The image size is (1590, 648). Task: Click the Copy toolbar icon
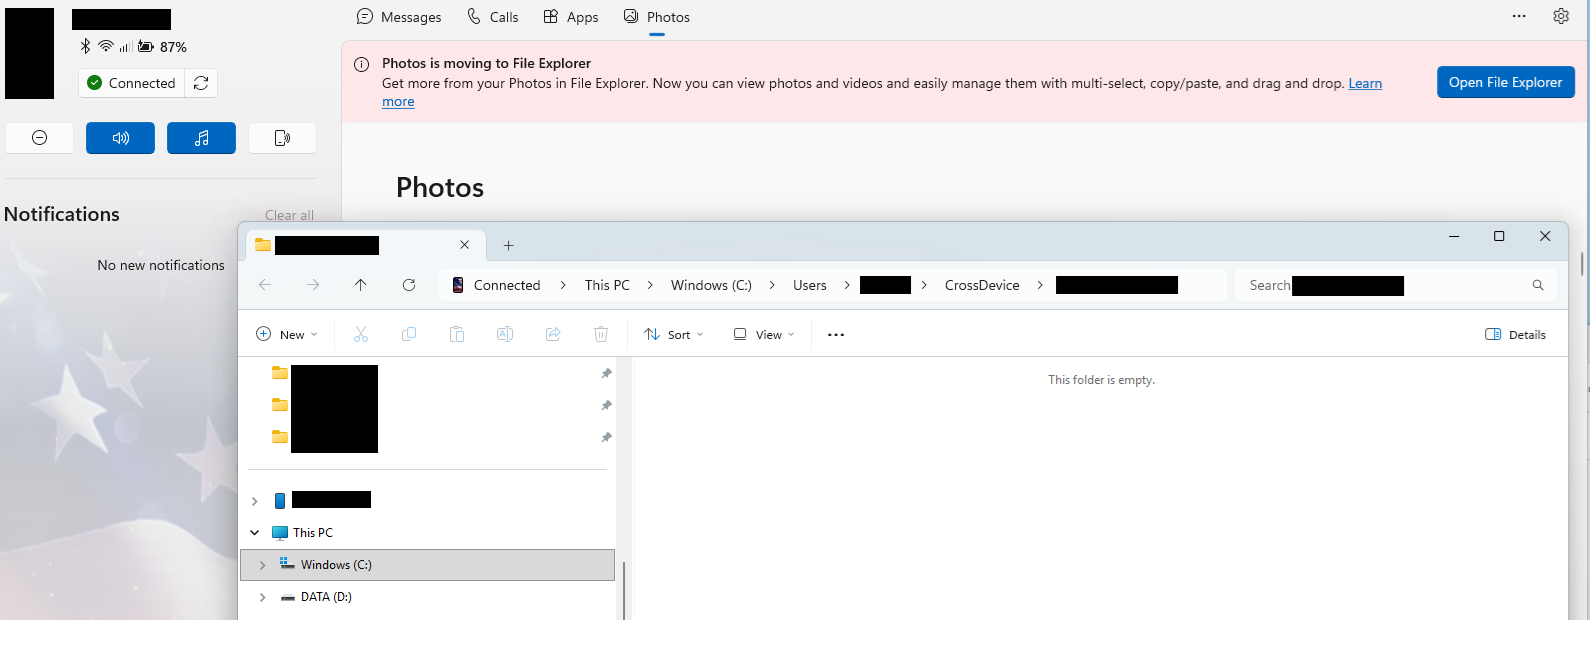(409, 334)
